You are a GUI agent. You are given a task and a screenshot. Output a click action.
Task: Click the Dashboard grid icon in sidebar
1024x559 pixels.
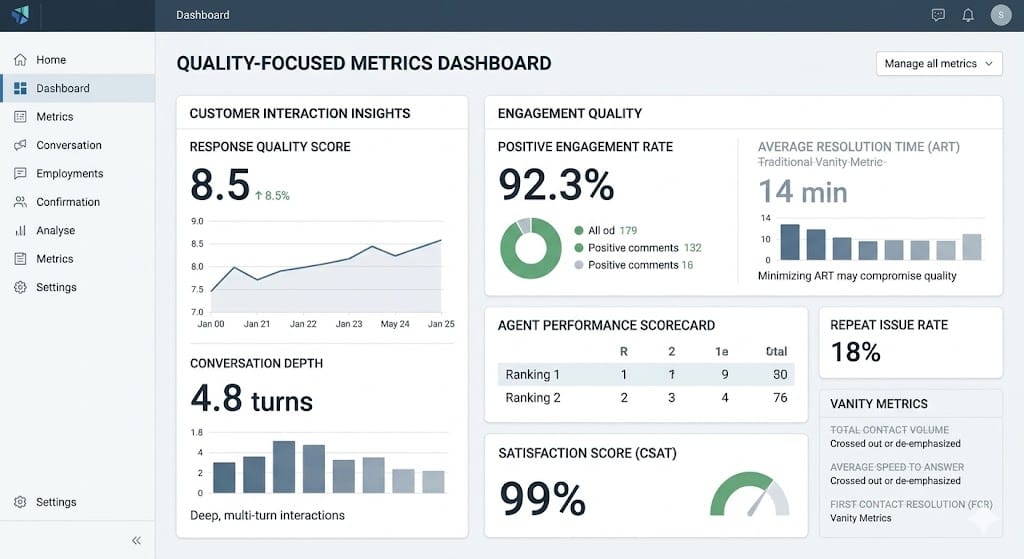click(20, 88)
